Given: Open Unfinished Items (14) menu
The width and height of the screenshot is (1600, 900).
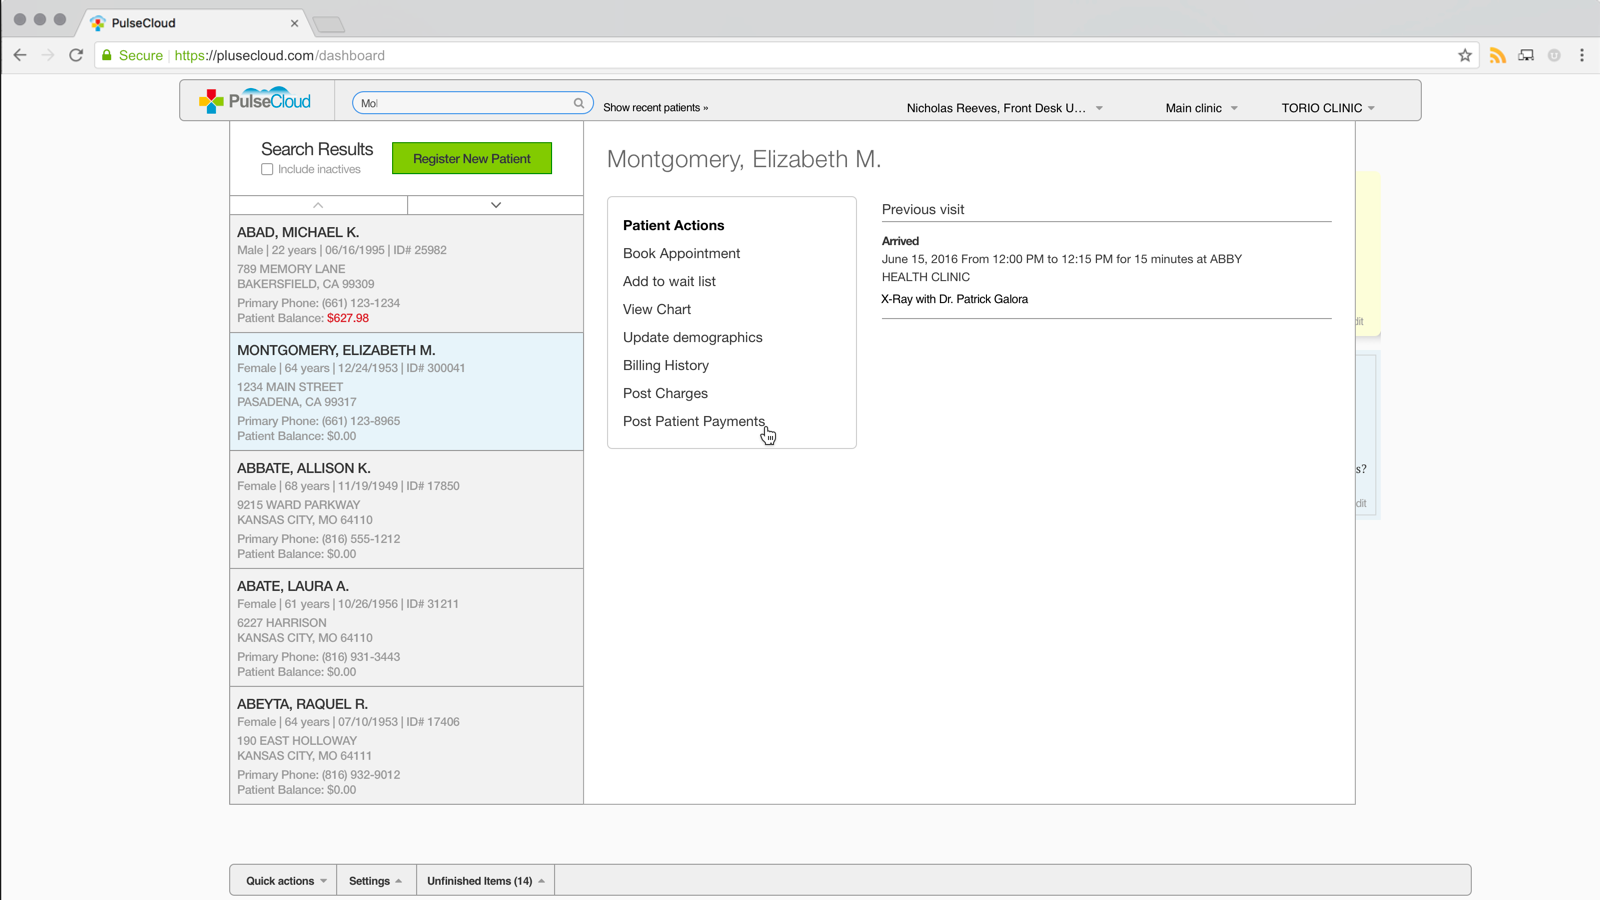Looking at the screenshot, I should 485,881.
